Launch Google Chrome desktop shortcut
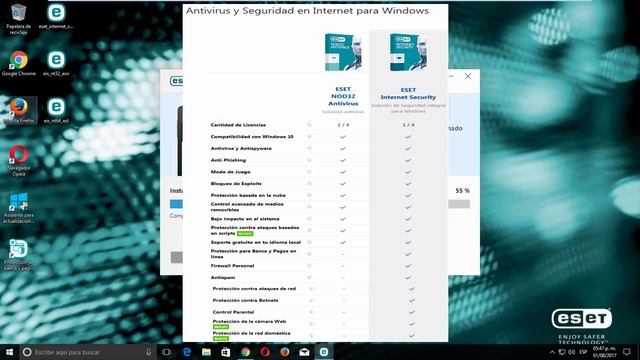Viewport: 640px width, 360px height. pyautogui.click(x=18, y=64)
